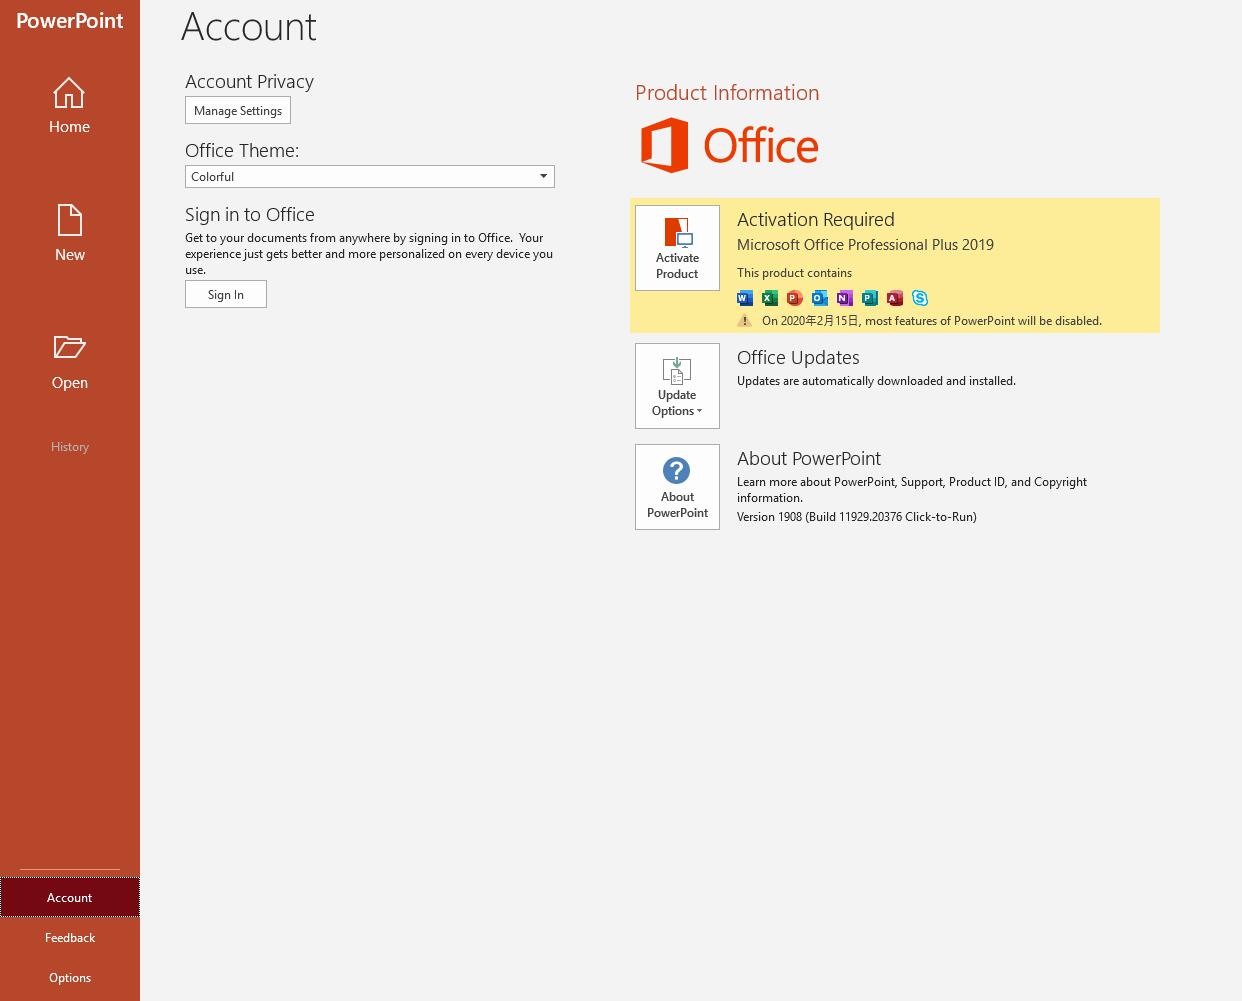Select the Account tab in sidebar
Image resolution: width=1242 pixels, height=1001 pixels.
coord(69,897)
